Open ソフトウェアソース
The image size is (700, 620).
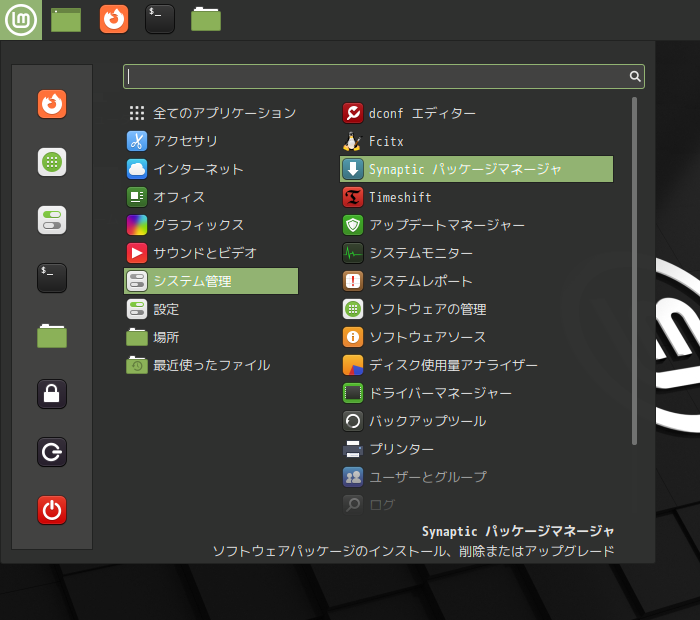click(476, 337)
